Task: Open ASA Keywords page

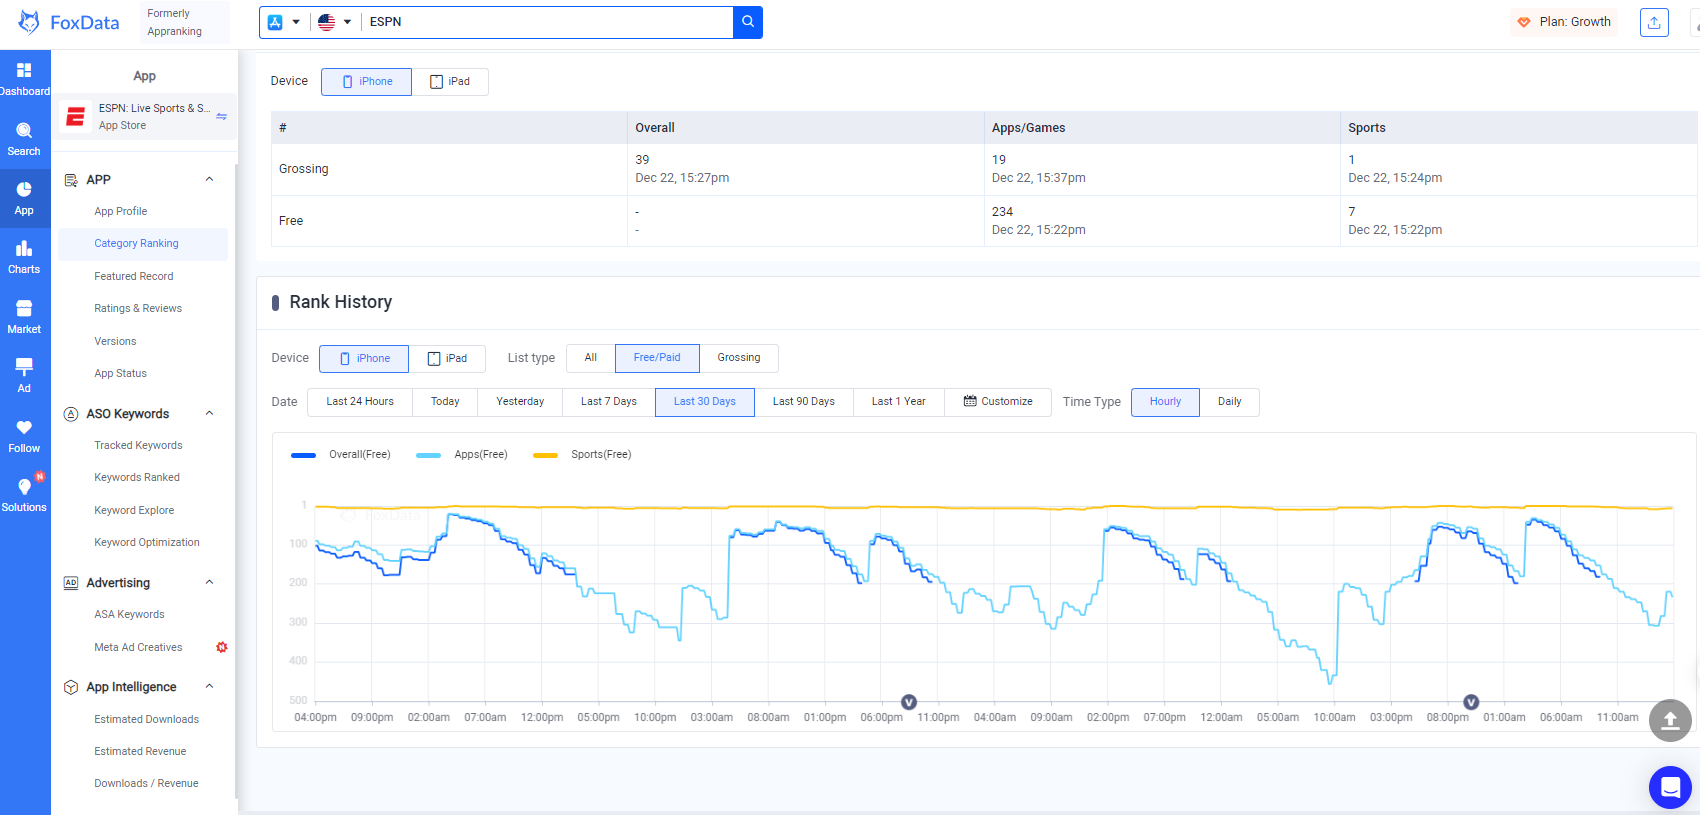Action: click(x=129, y=615)
